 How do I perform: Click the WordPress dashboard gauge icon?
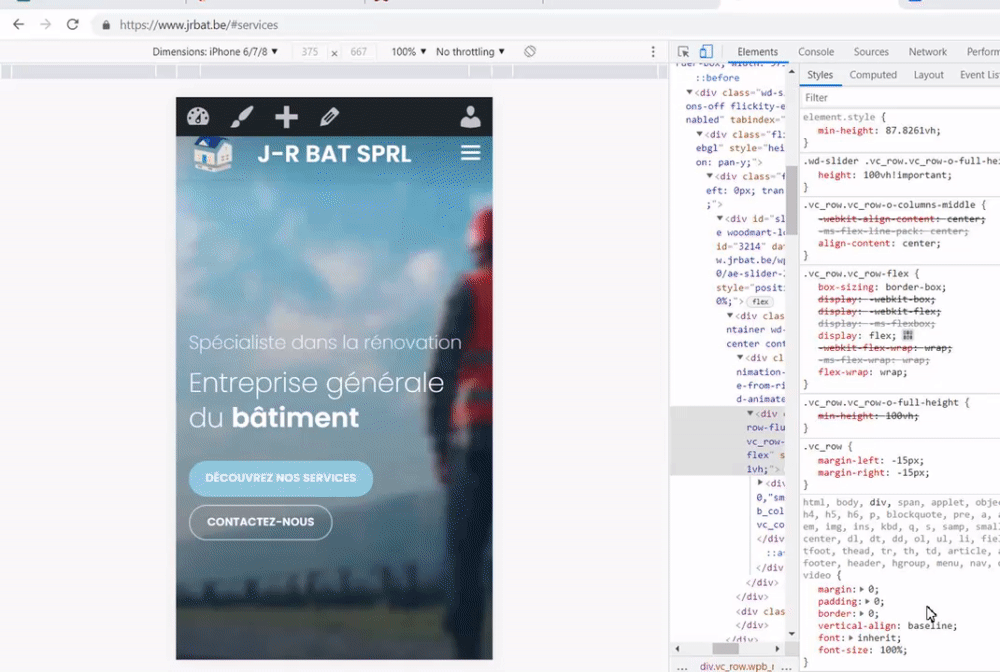point(198,117)
